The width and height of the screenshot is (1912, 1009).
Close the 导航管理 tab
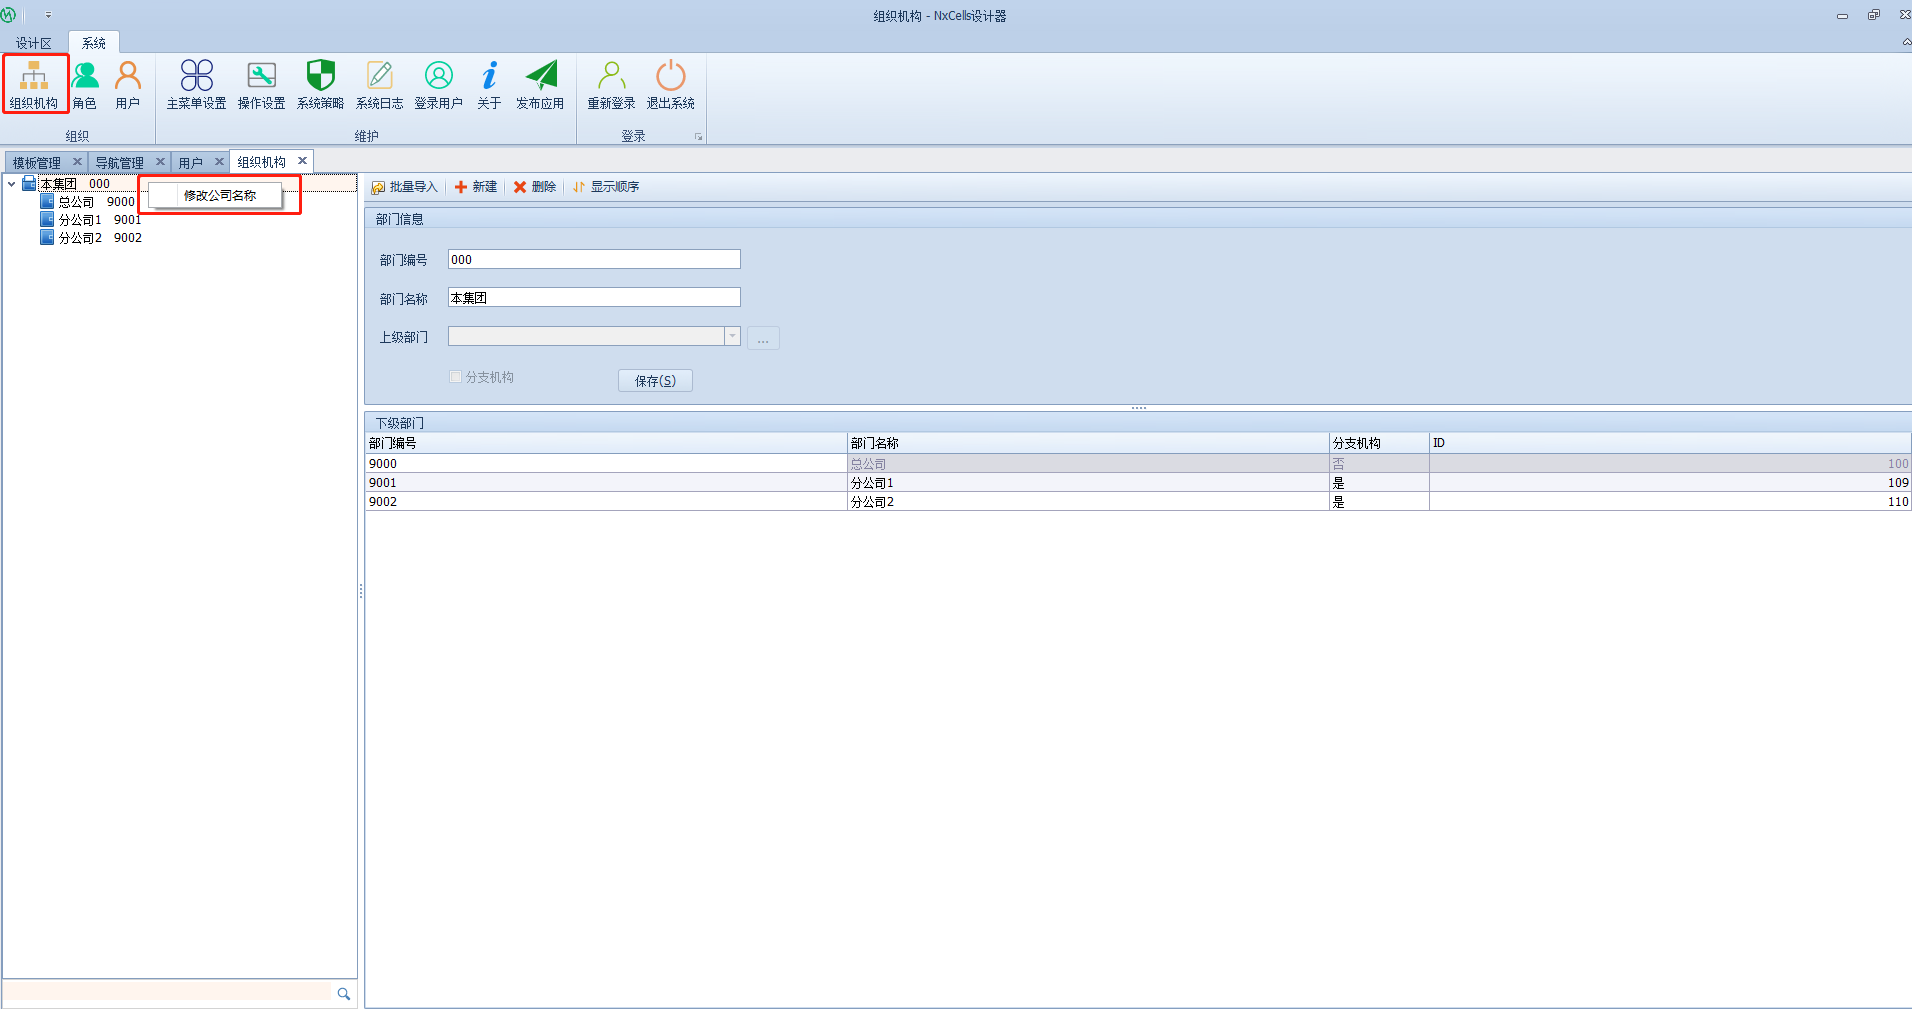(160, 162)
